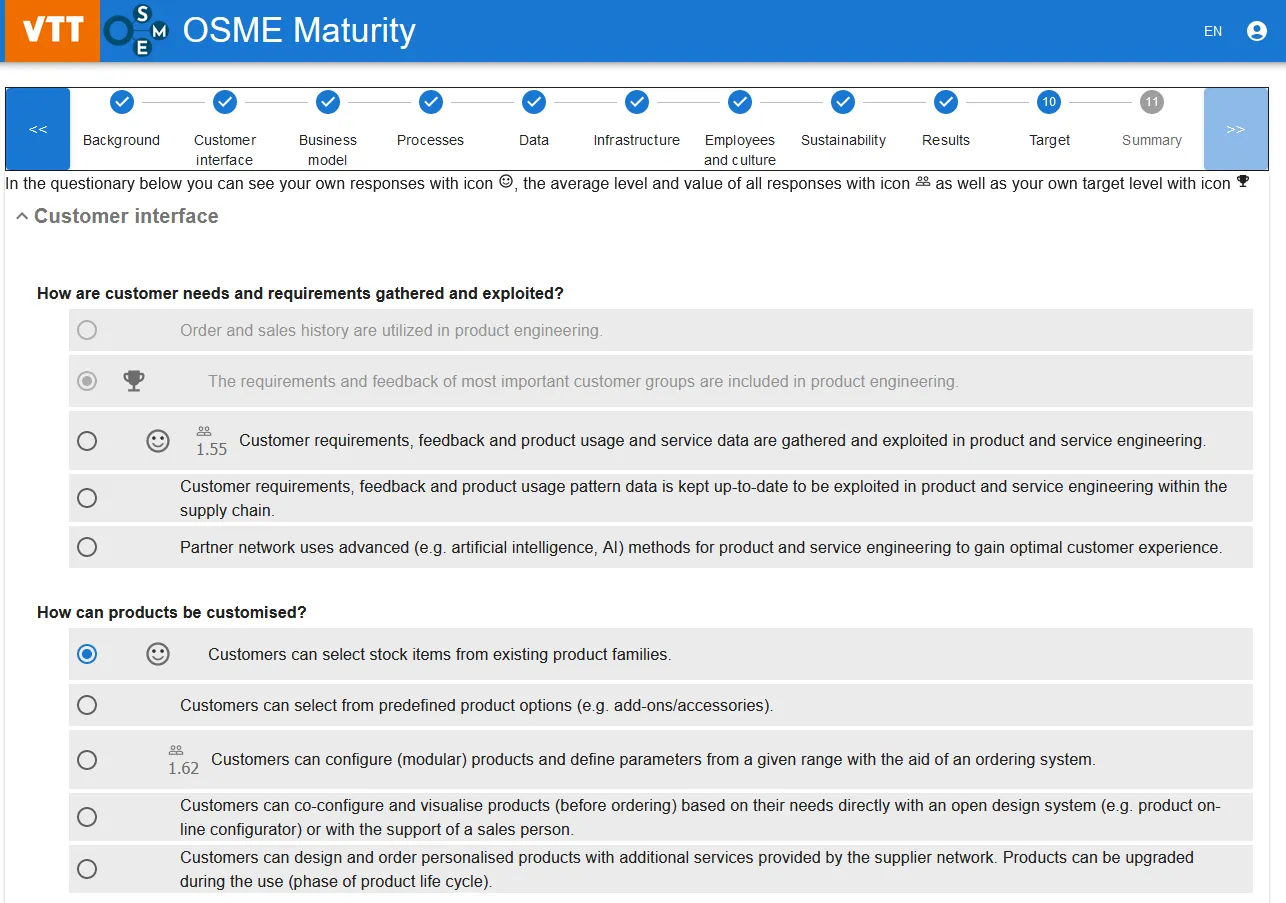The image size is (1286, 903).
Task: Open the EN language selector
Action: pos(1213,31)
